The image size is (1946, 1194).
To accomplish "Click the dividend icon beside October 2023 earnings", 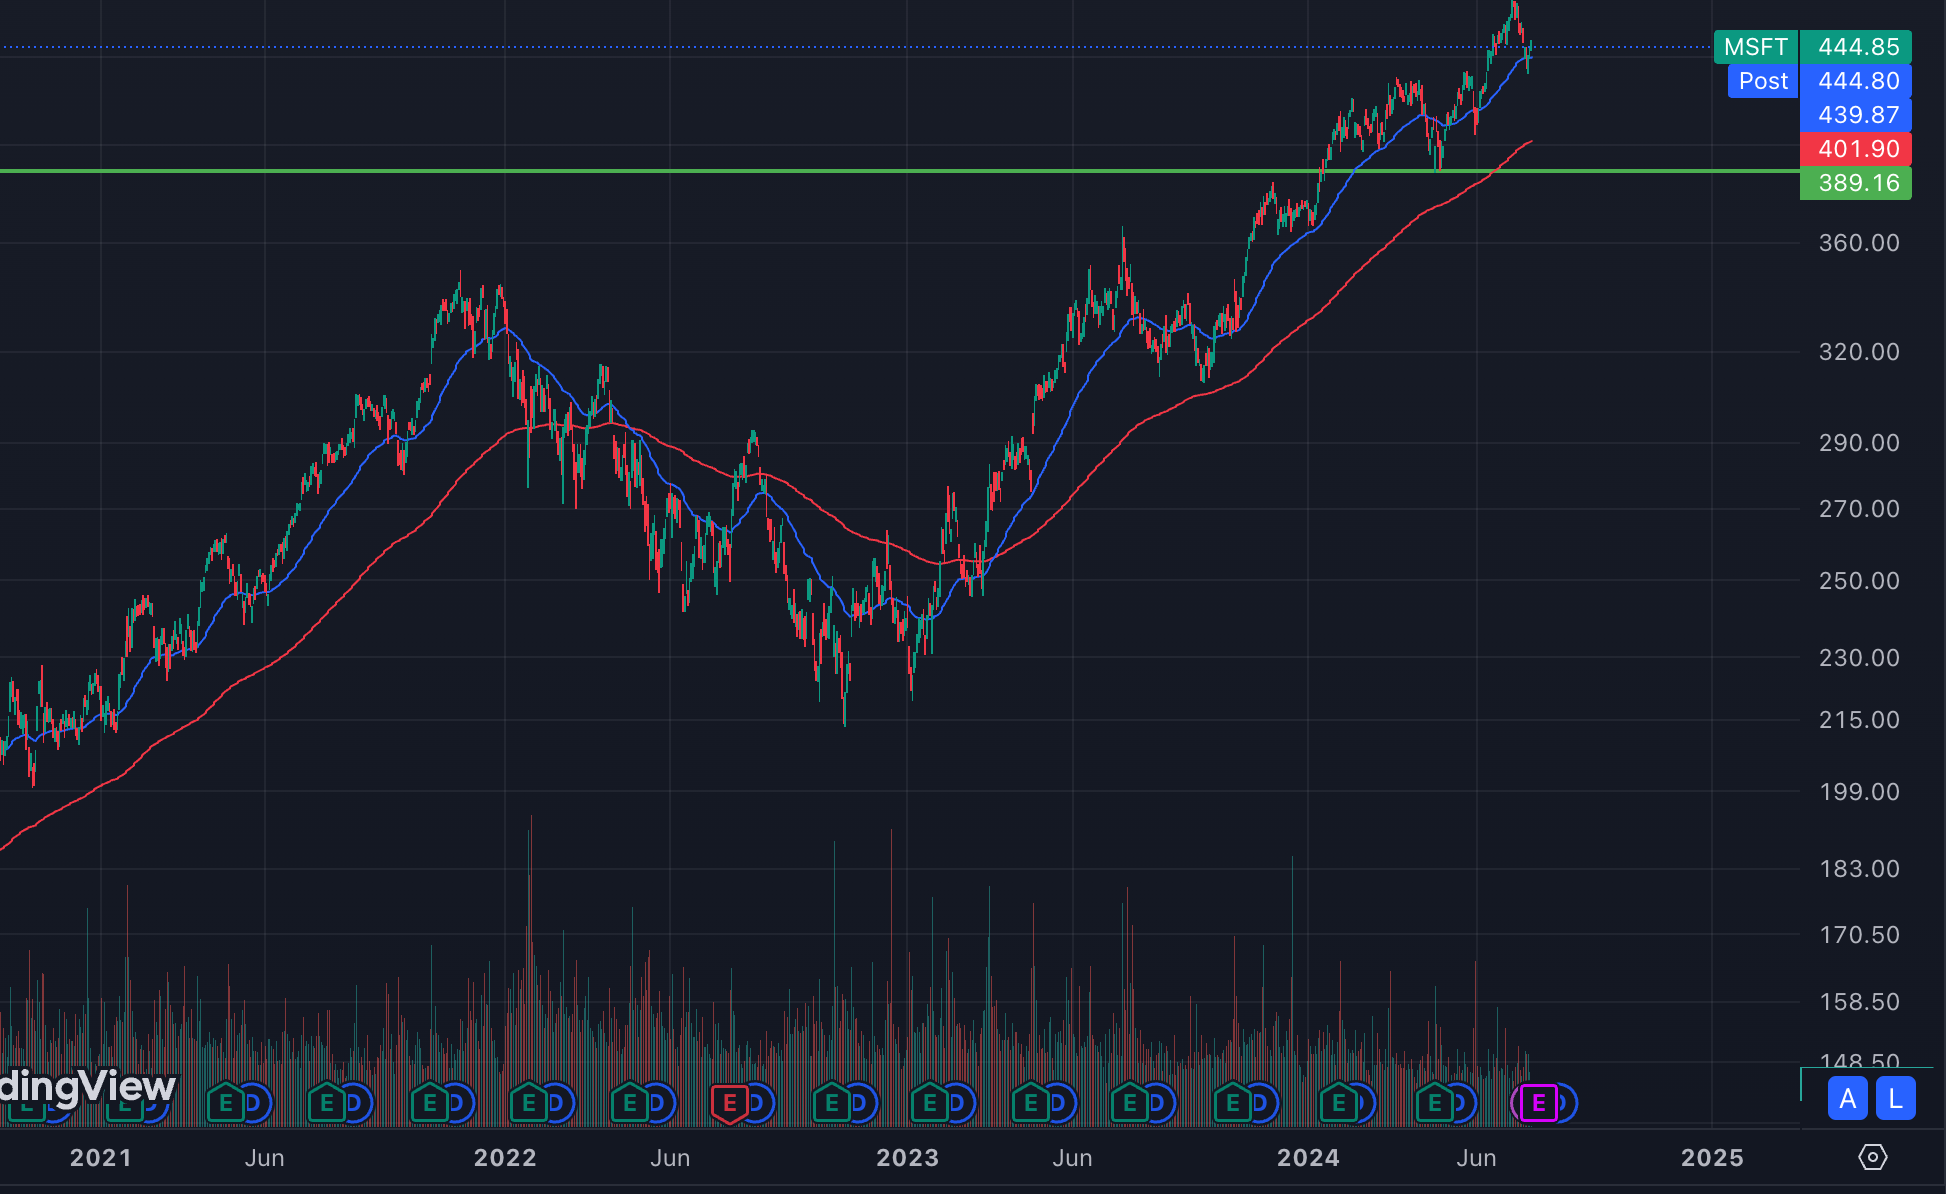I will (x=1261, y=1103).
